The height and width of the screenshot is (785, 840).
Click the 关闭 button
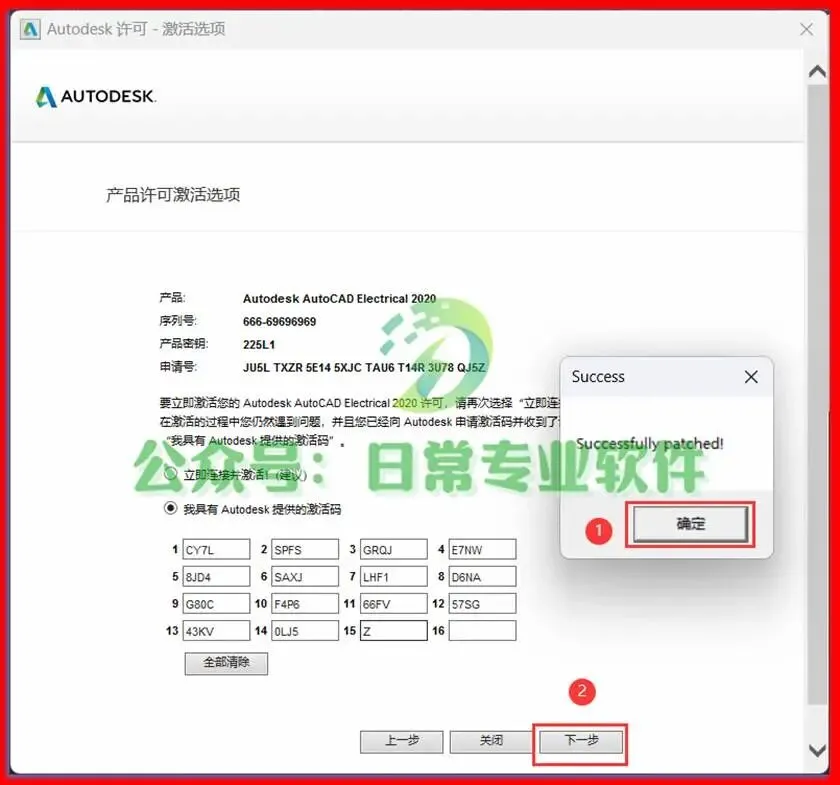pos(491,741)
